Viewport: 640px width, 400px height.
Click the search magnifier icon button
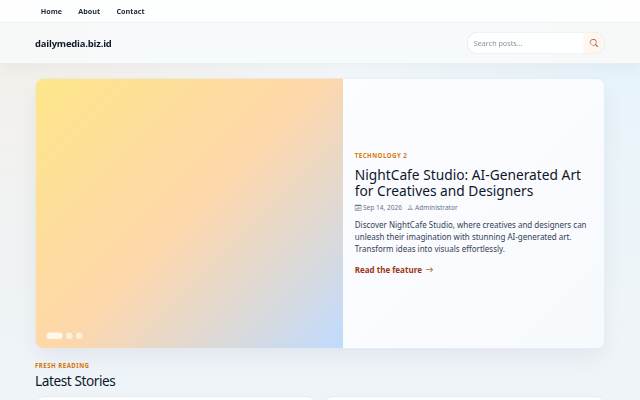(593, 43)
